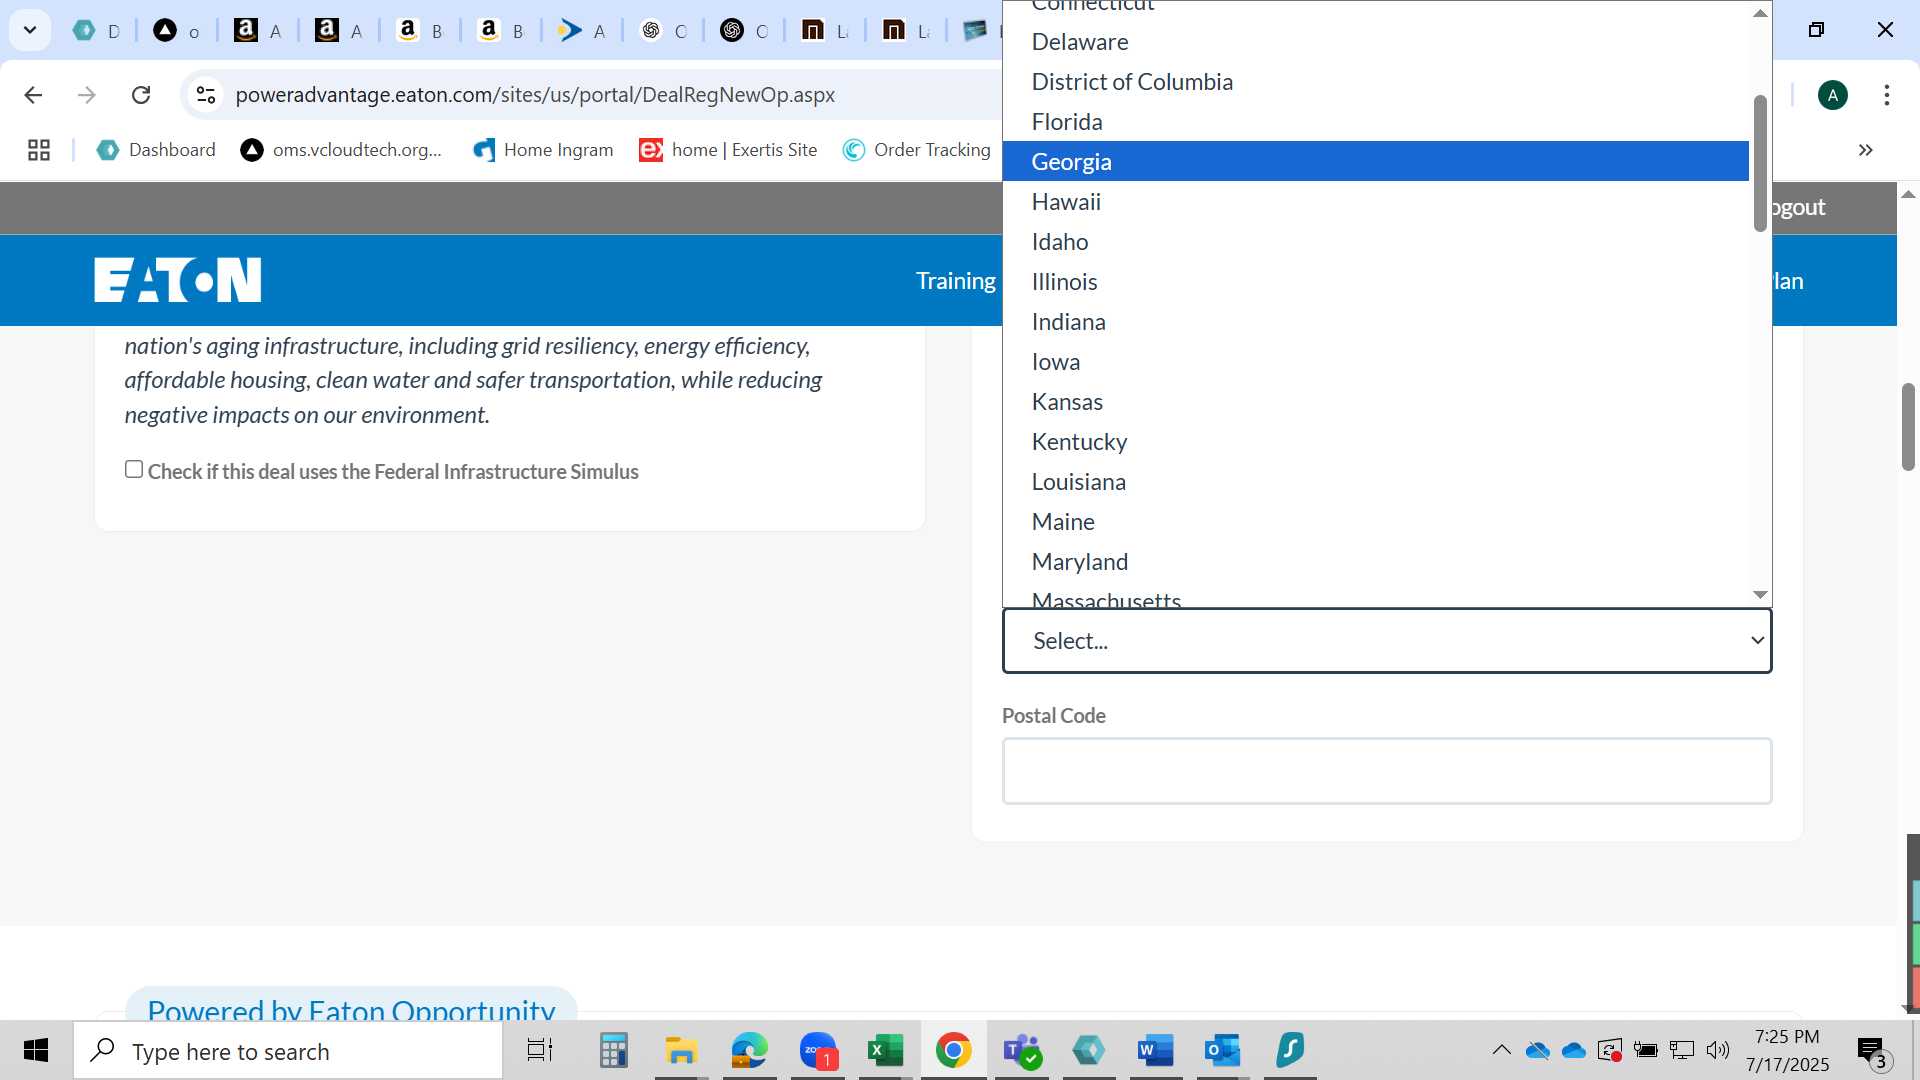The height and width of the screenshot is (1080, 1920).
Task: Choose Maine from the list
Action: (x=1375, y=522)
